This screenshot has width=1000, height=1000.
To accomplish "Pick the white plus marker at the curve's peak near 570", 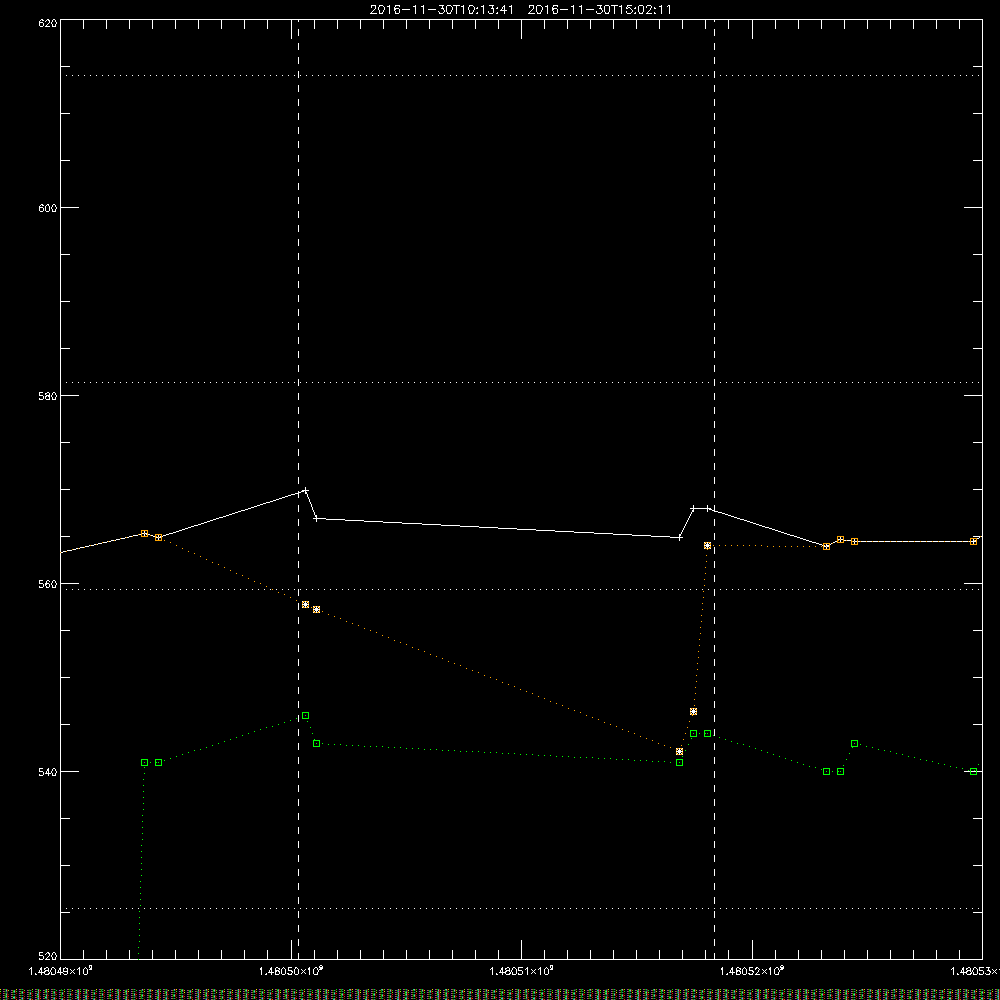I will (x=305, y=490).
